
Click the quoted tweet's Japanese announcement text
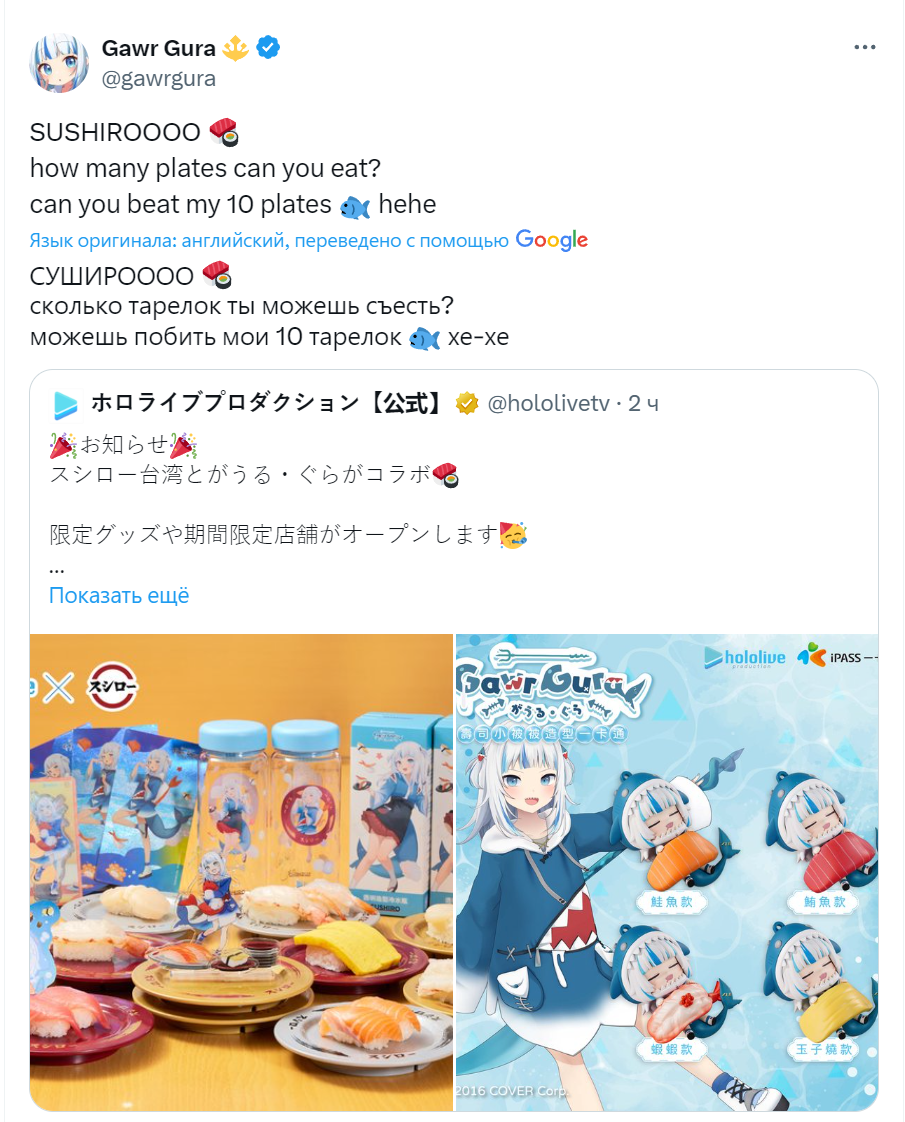(x=288, y=489)
